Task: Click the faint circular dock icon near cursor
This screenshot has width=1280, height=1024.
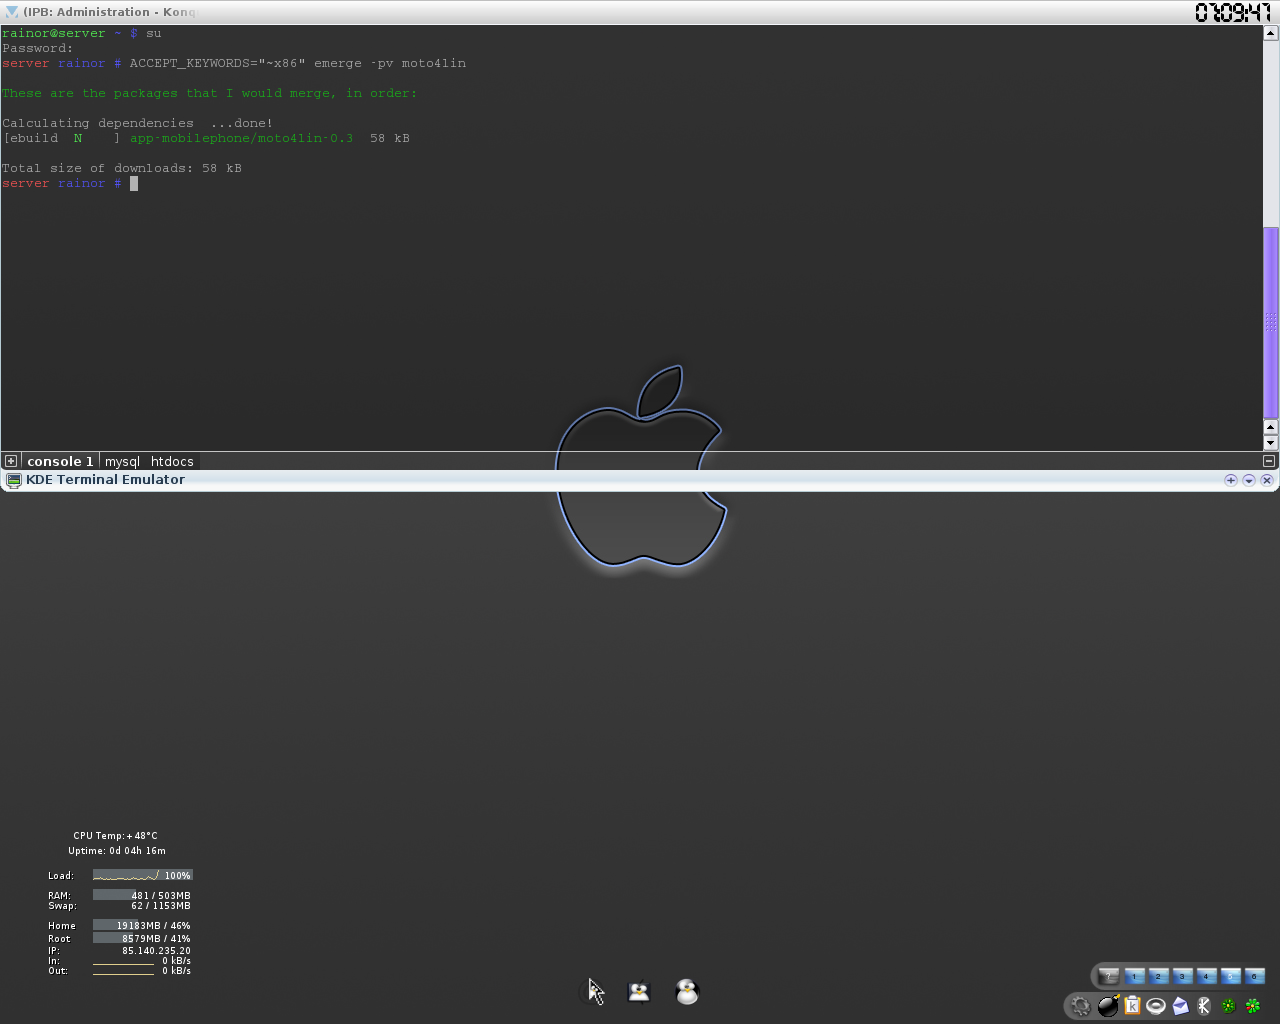Action: click(590, 992)
